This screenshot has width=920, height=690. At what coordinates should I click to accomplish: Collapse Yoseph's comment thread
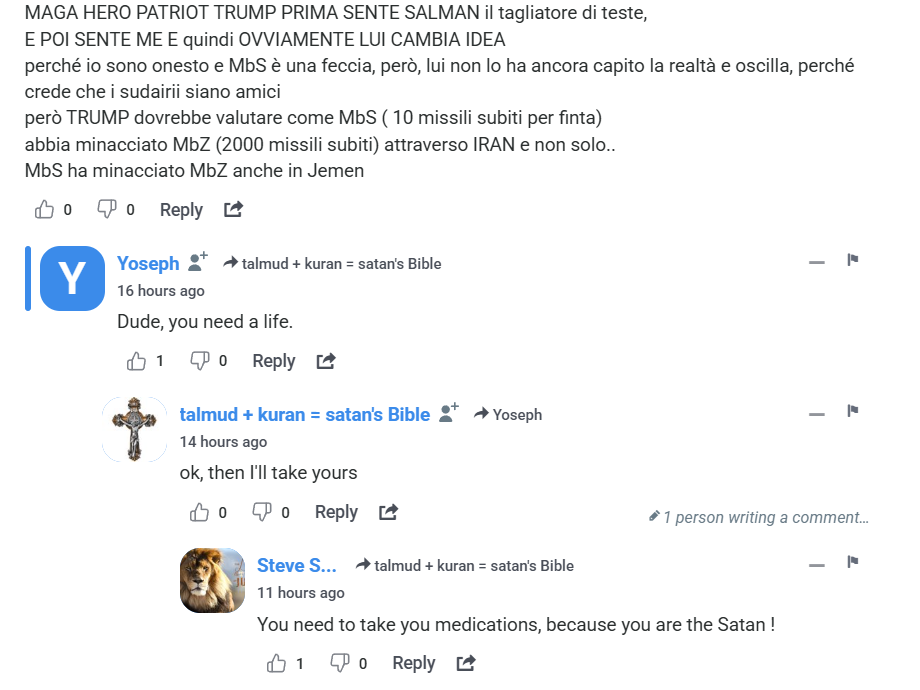(x=817, y=262)
